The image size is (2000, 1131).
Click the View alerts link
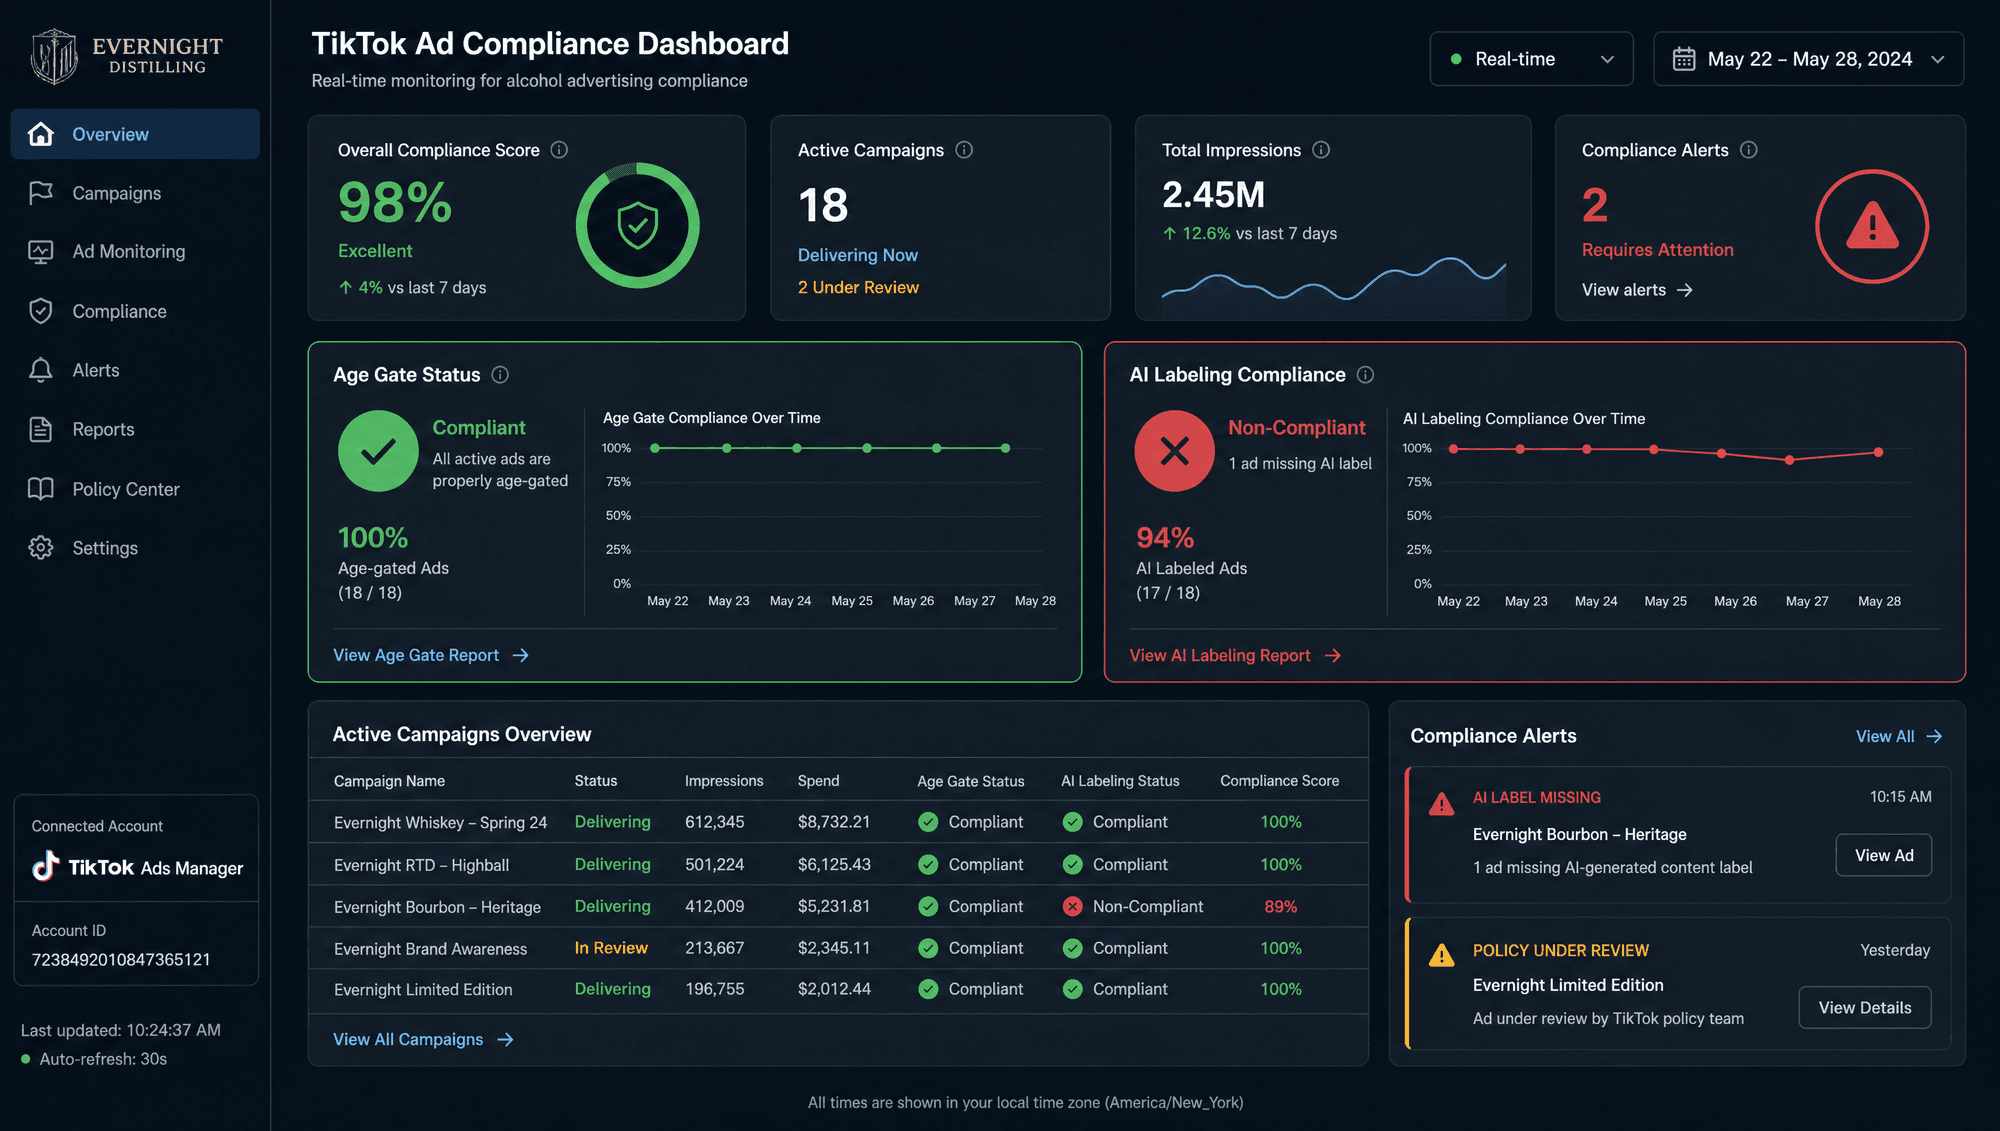point(1637,290)
